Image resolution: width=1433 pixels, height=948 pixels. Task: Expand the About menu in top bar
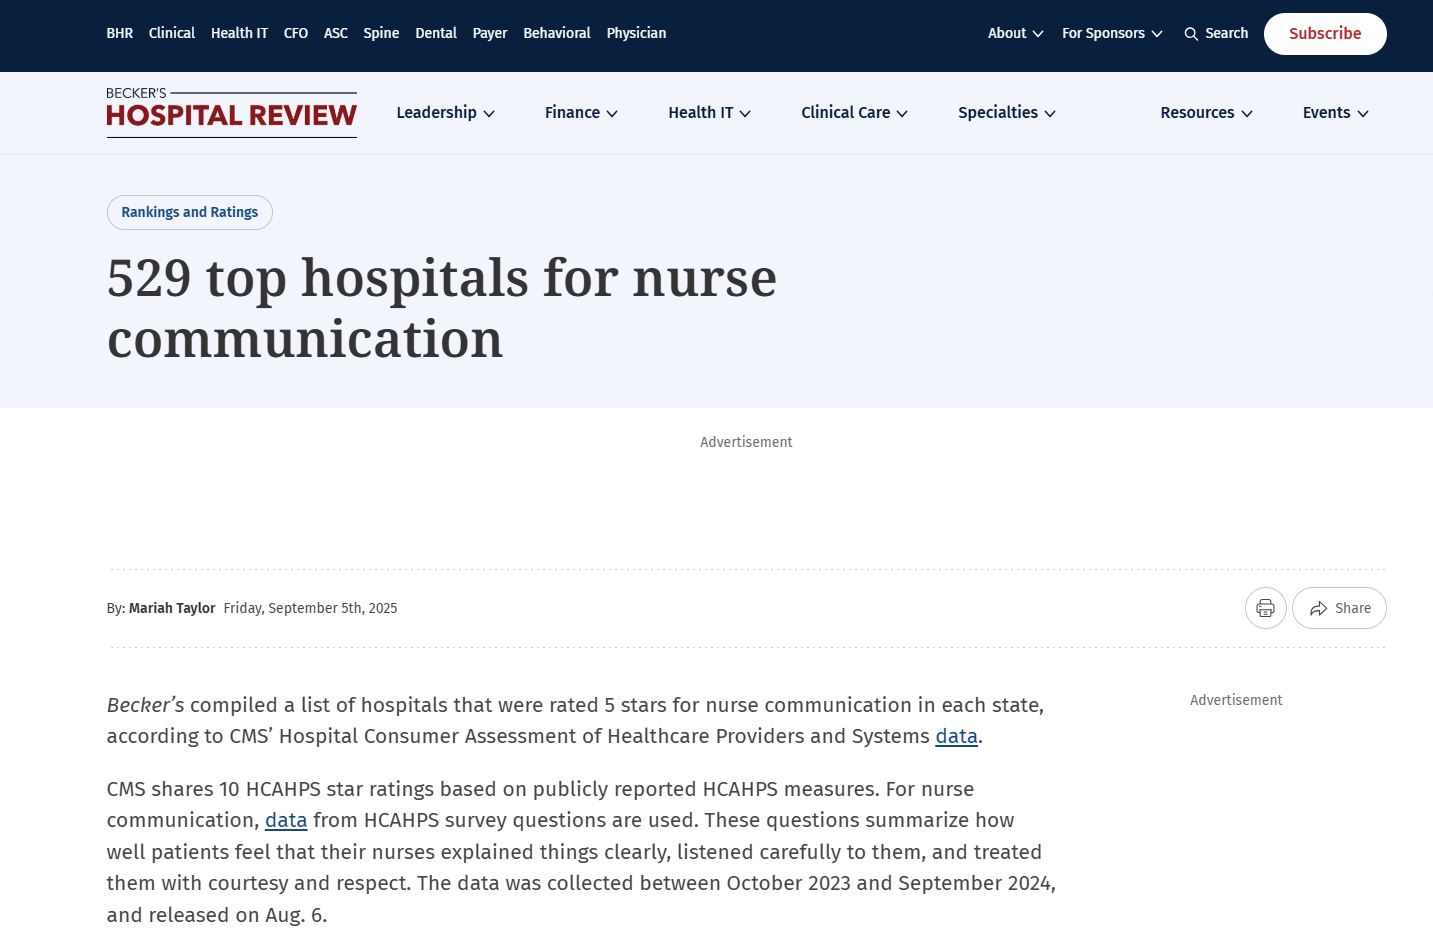1015,33
